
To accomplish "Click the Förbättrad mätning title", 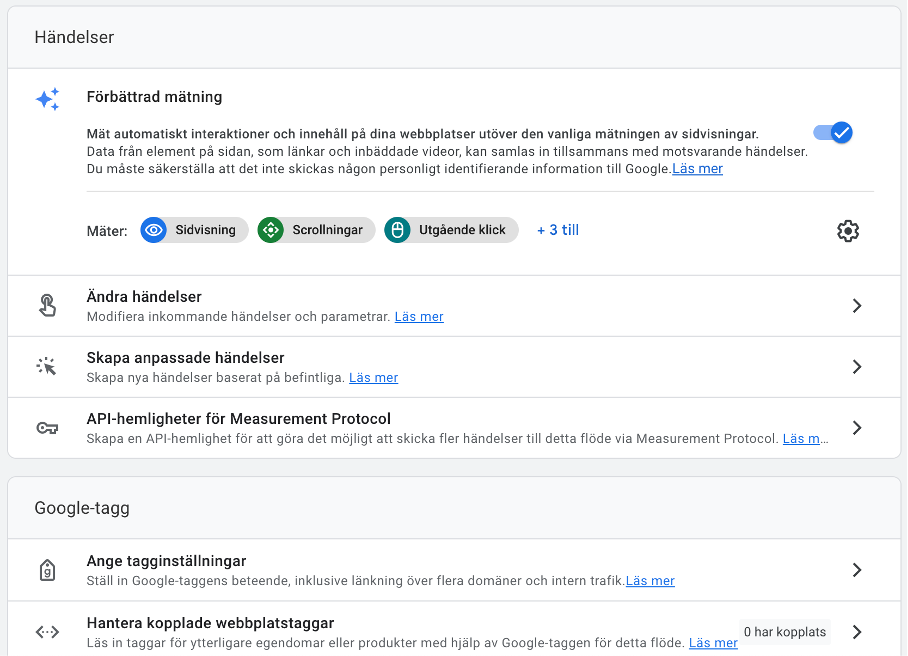I will (x=154, y=97).
